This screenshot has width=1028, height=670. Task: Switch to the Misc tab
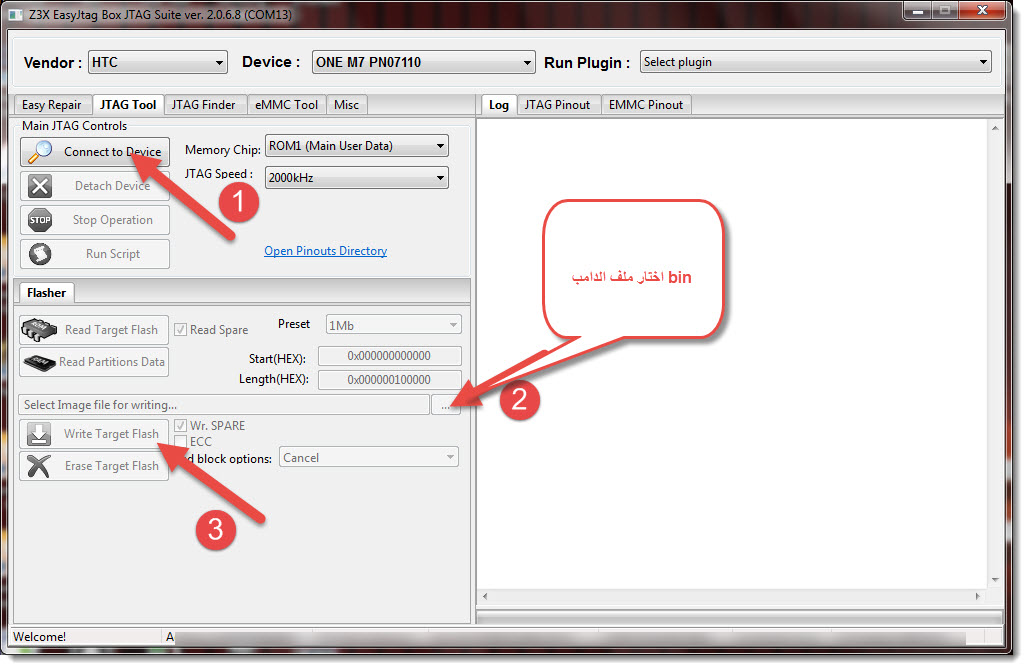pyautogui.click(x=347, y=105)
